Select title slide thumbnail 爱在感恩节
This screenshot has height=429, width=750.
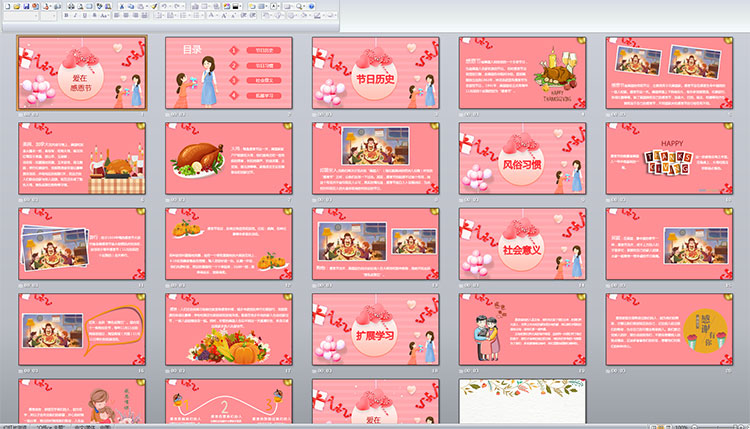(x=82, y=73)
